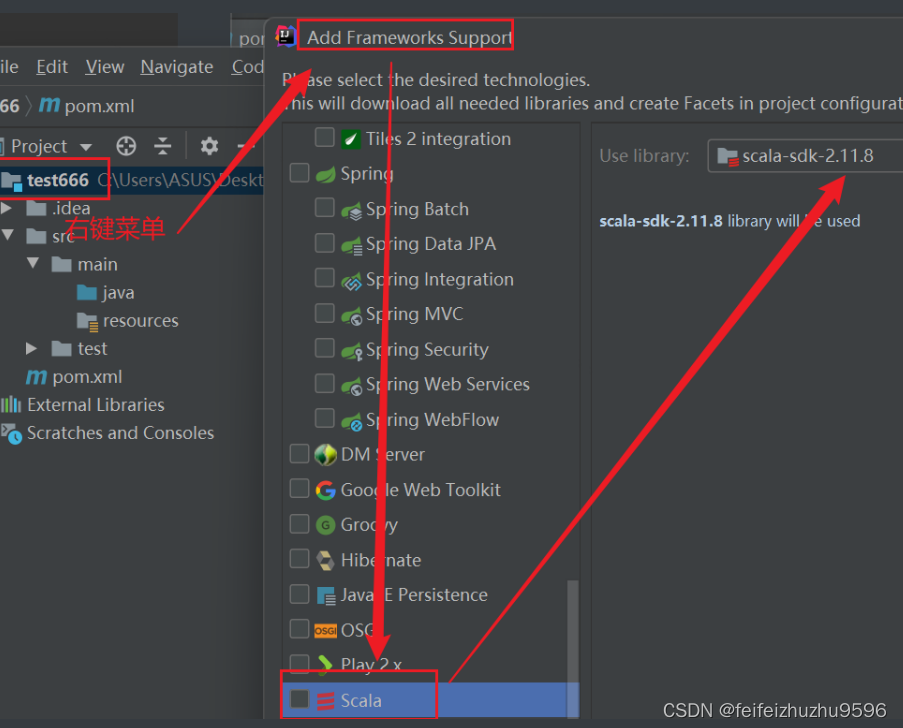Enable the Spring Security checkbox
The width and height of the screenshot is (903, 728).
tap(325, 348)
